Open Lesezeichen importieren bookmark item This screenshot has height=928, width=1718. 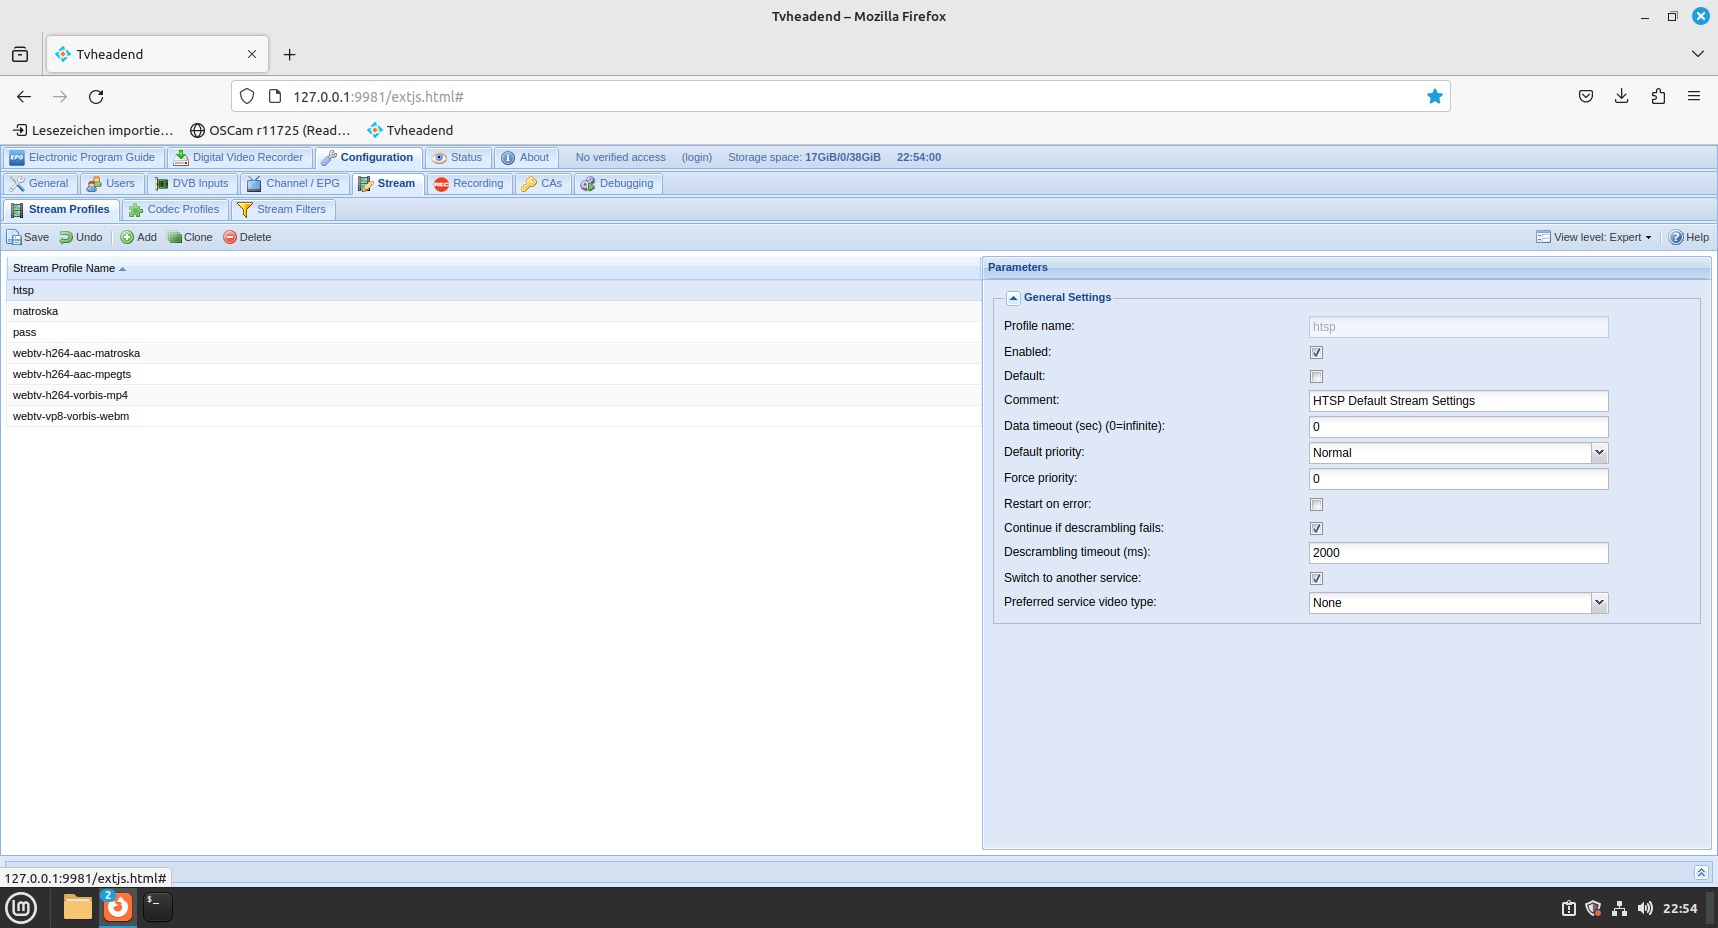click(93, 131)
